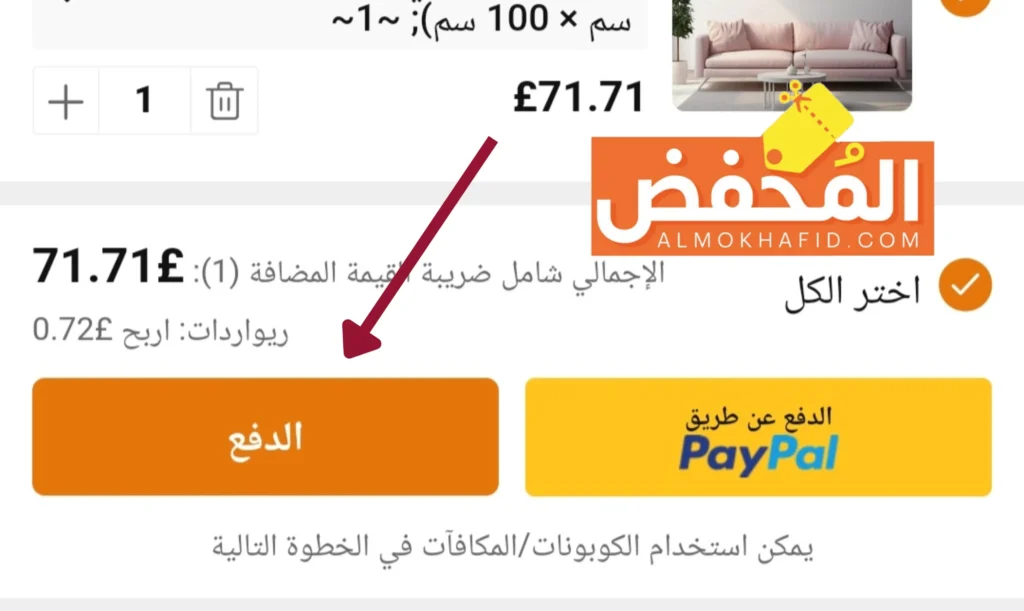Click the quantity field showing 1
Image resolution: width=1024 pixels, height=611 pixels.
click(x=144, y=101)
